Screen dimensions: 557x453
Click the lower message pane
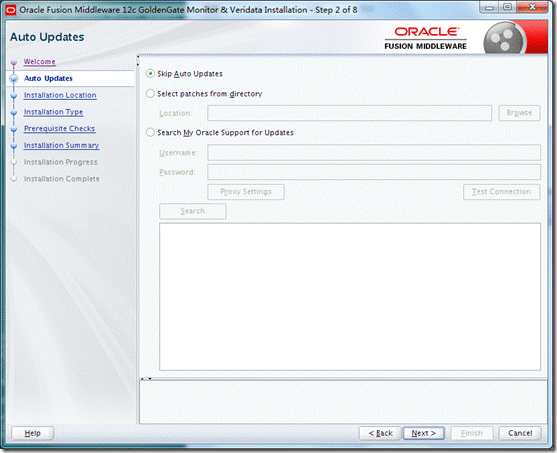(x=343, y=402)
